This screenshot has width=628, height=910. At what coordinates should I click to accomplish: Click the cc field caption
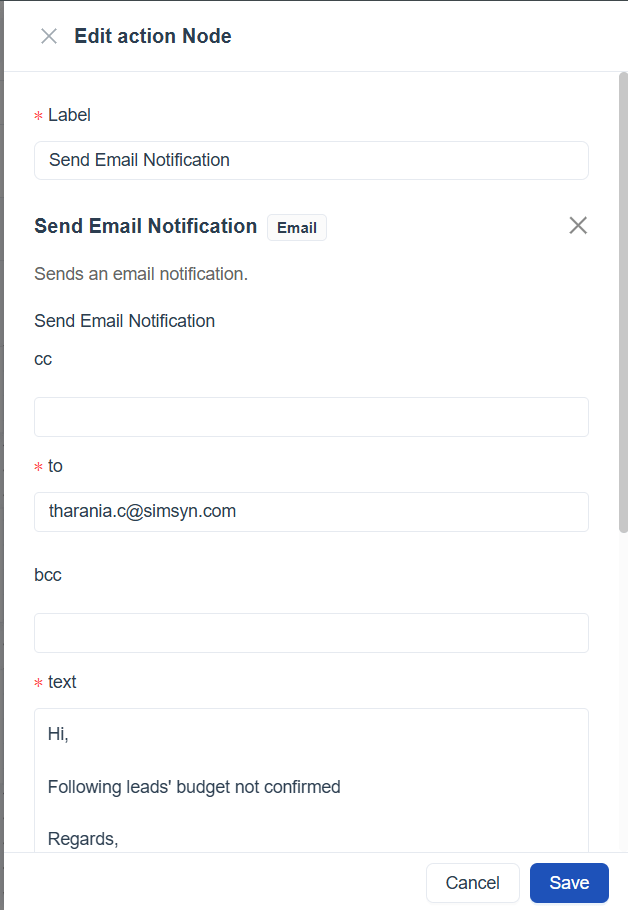pyautogui.click(x=43, y=359)
